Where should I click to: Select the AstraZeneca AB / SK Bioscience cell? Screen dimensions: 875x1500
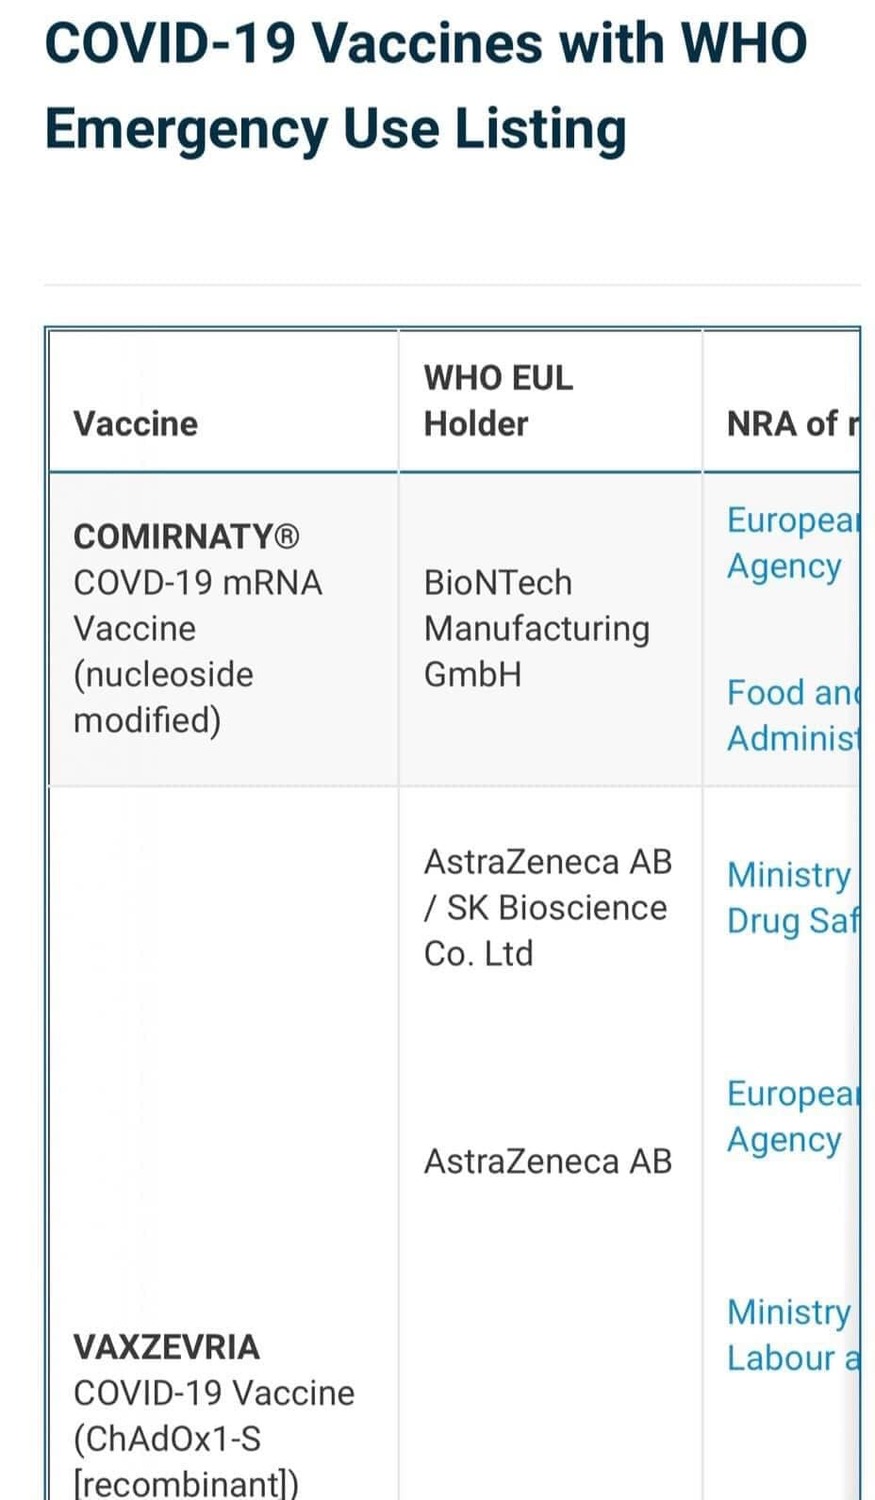coord(548,907)
